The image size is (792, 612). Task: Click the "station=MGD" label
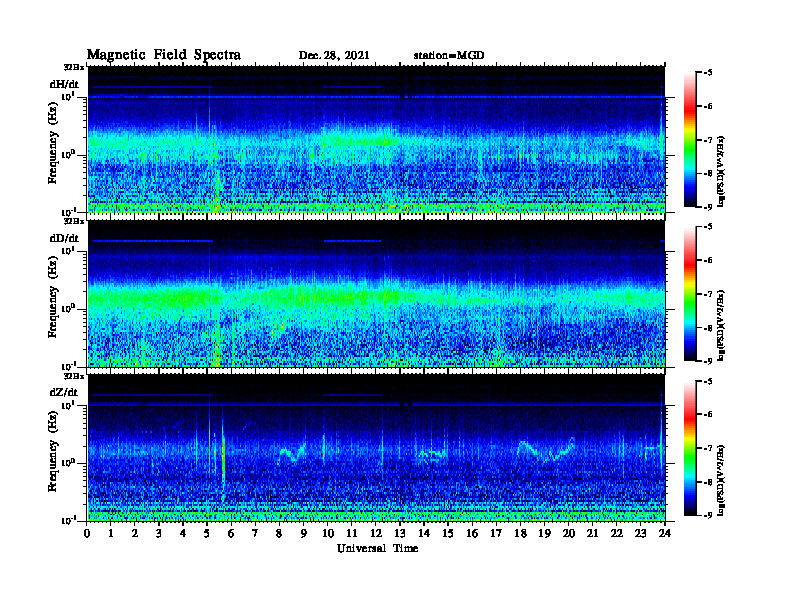(449, 56)
